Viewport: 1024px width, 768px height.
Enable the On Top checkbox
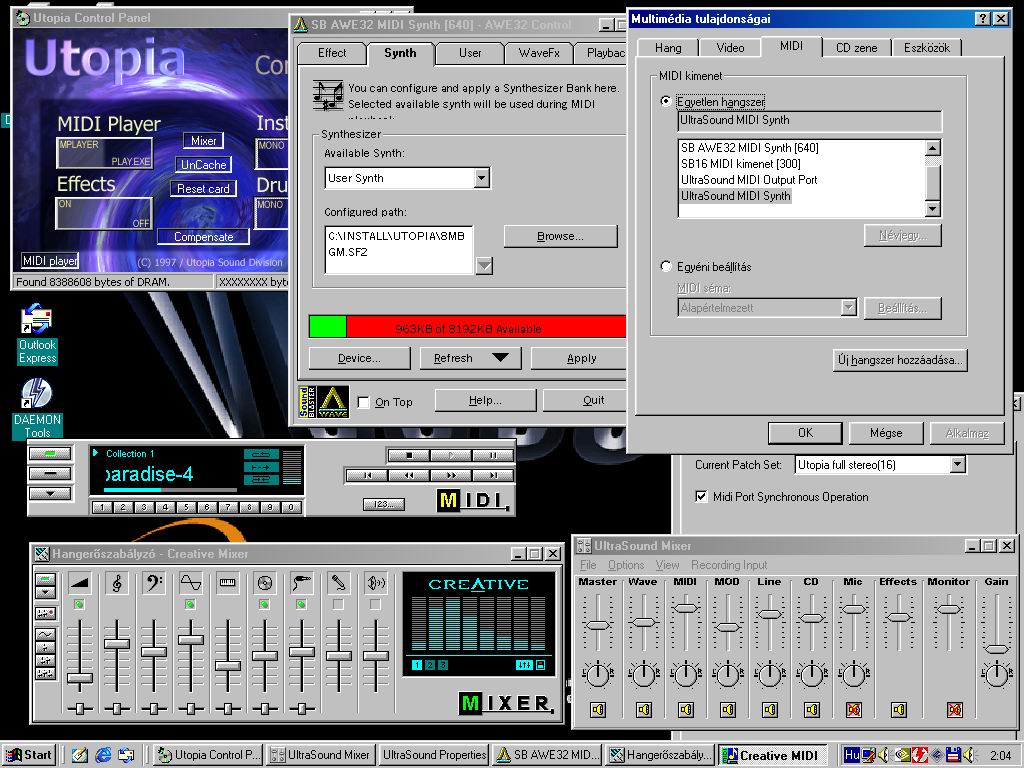click(x=364, y=402)
